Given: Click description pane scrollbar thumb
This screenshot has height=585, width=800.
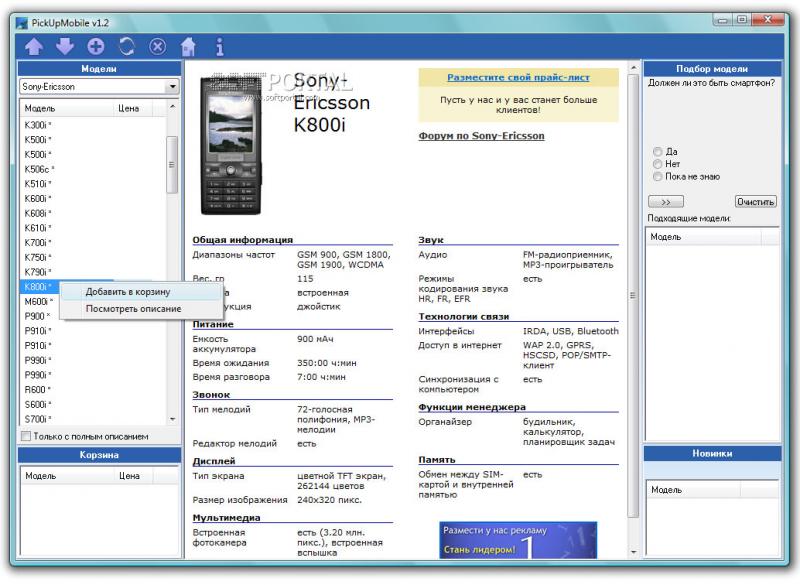Looking at the screenshot, I should (x=633, y=296).
